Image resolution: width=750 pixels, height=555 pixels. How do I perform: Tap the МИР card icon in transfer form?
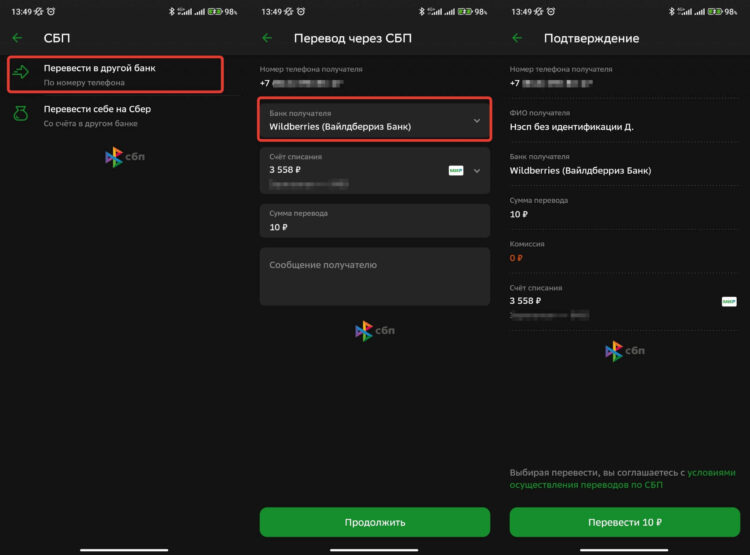(456, 170)
